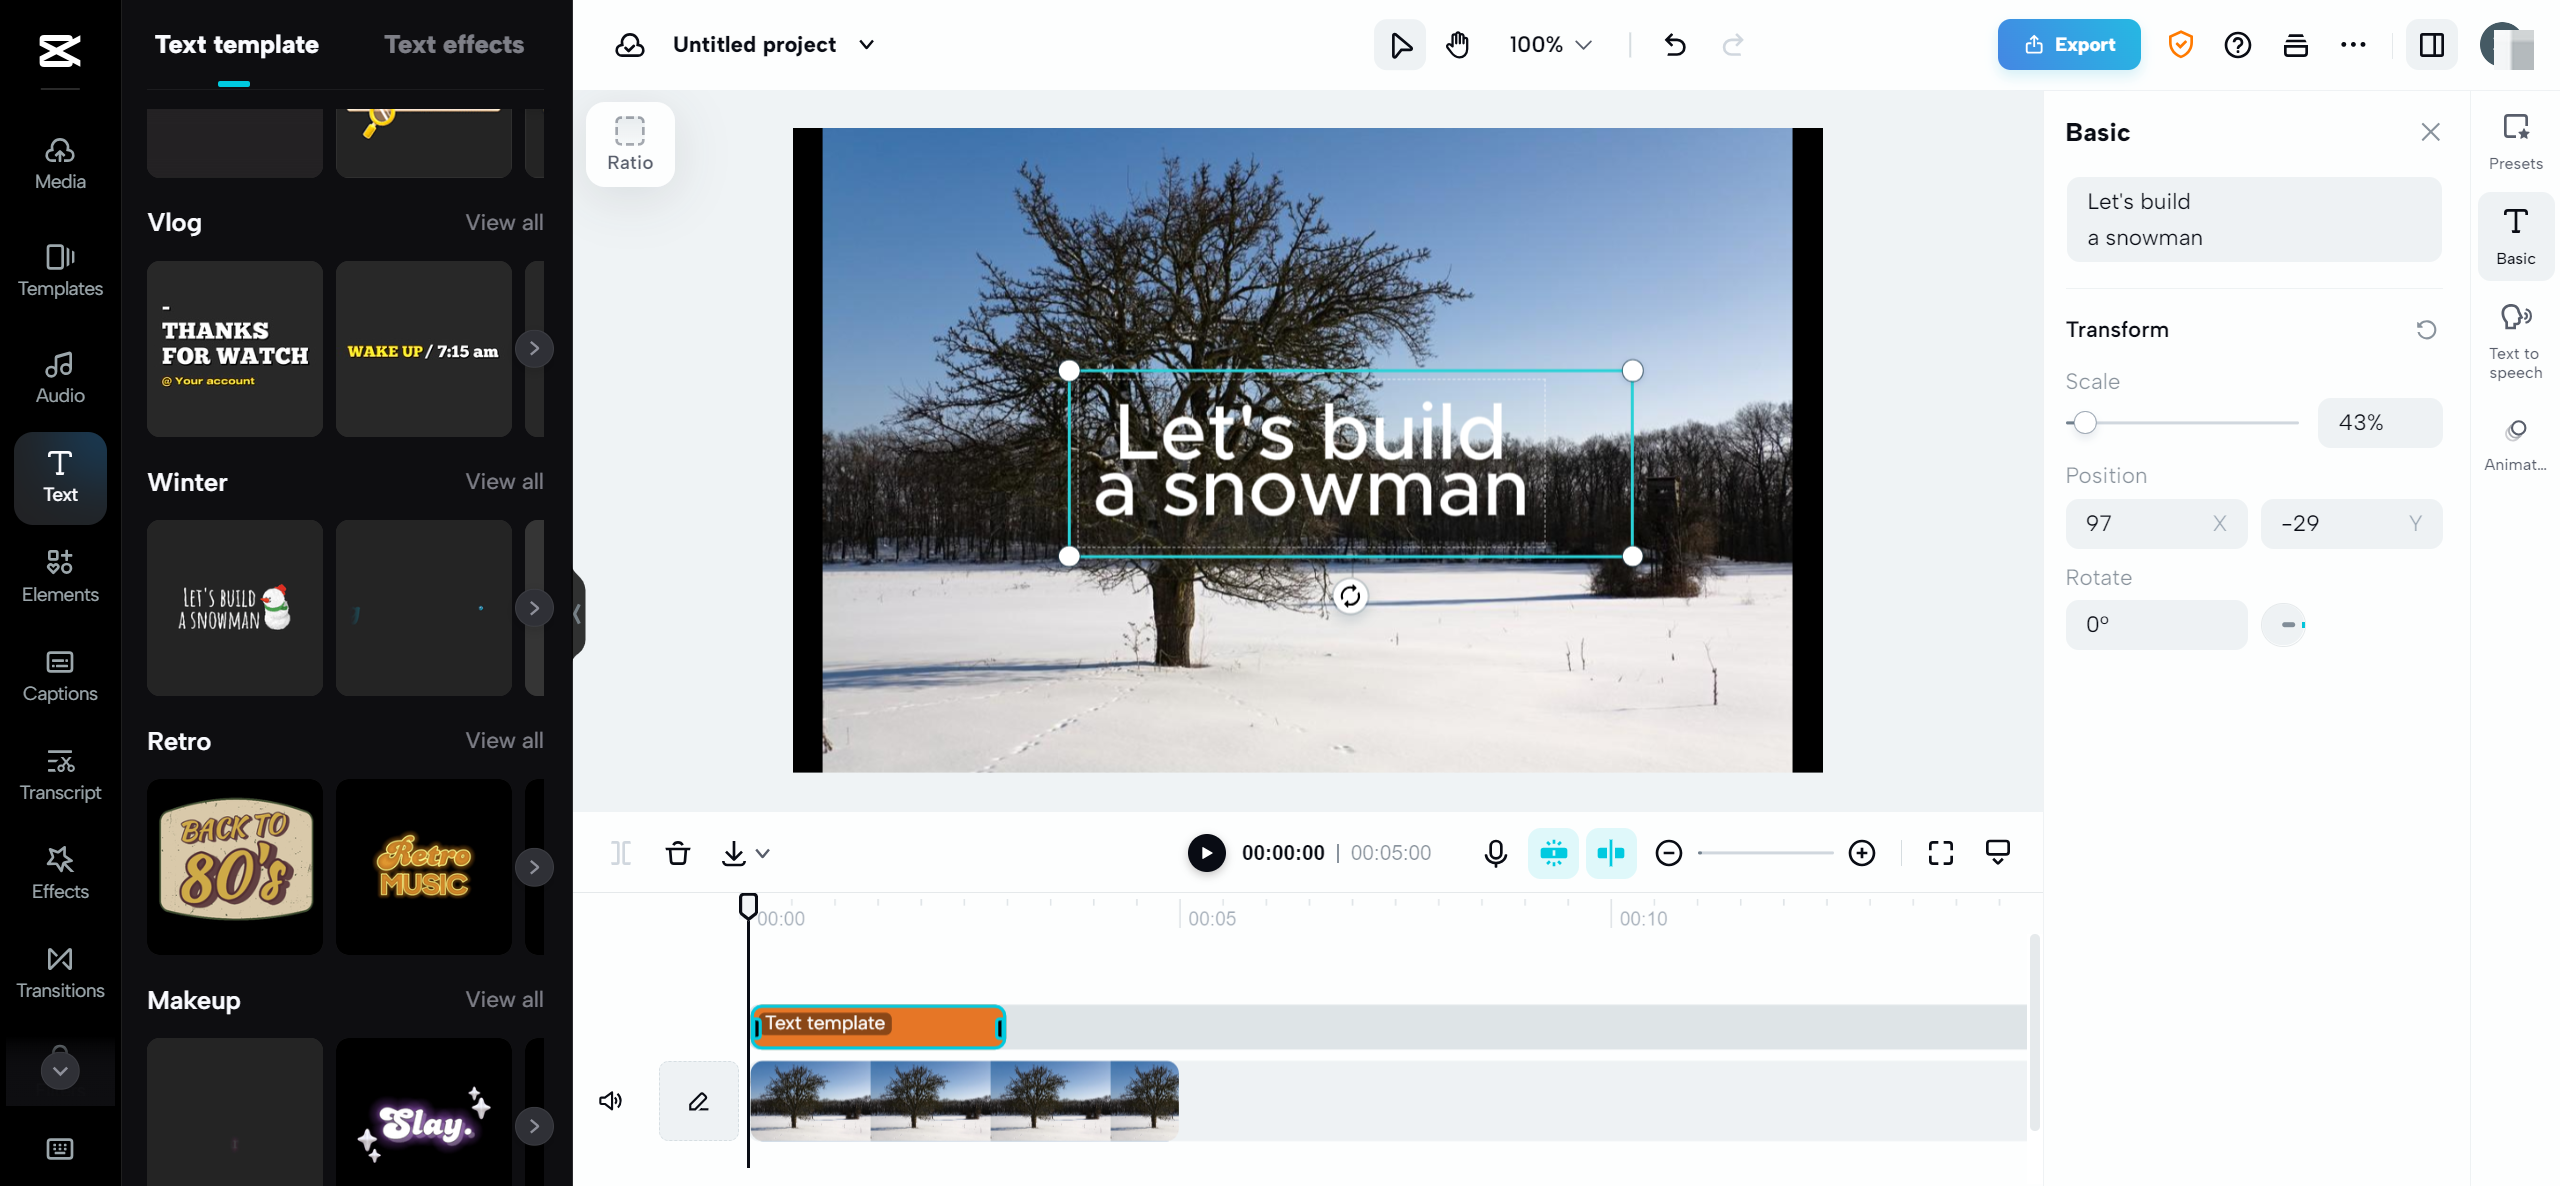Select the hand pan tool
Screen dimensions: 2560x1186
tap(1457, 45)
